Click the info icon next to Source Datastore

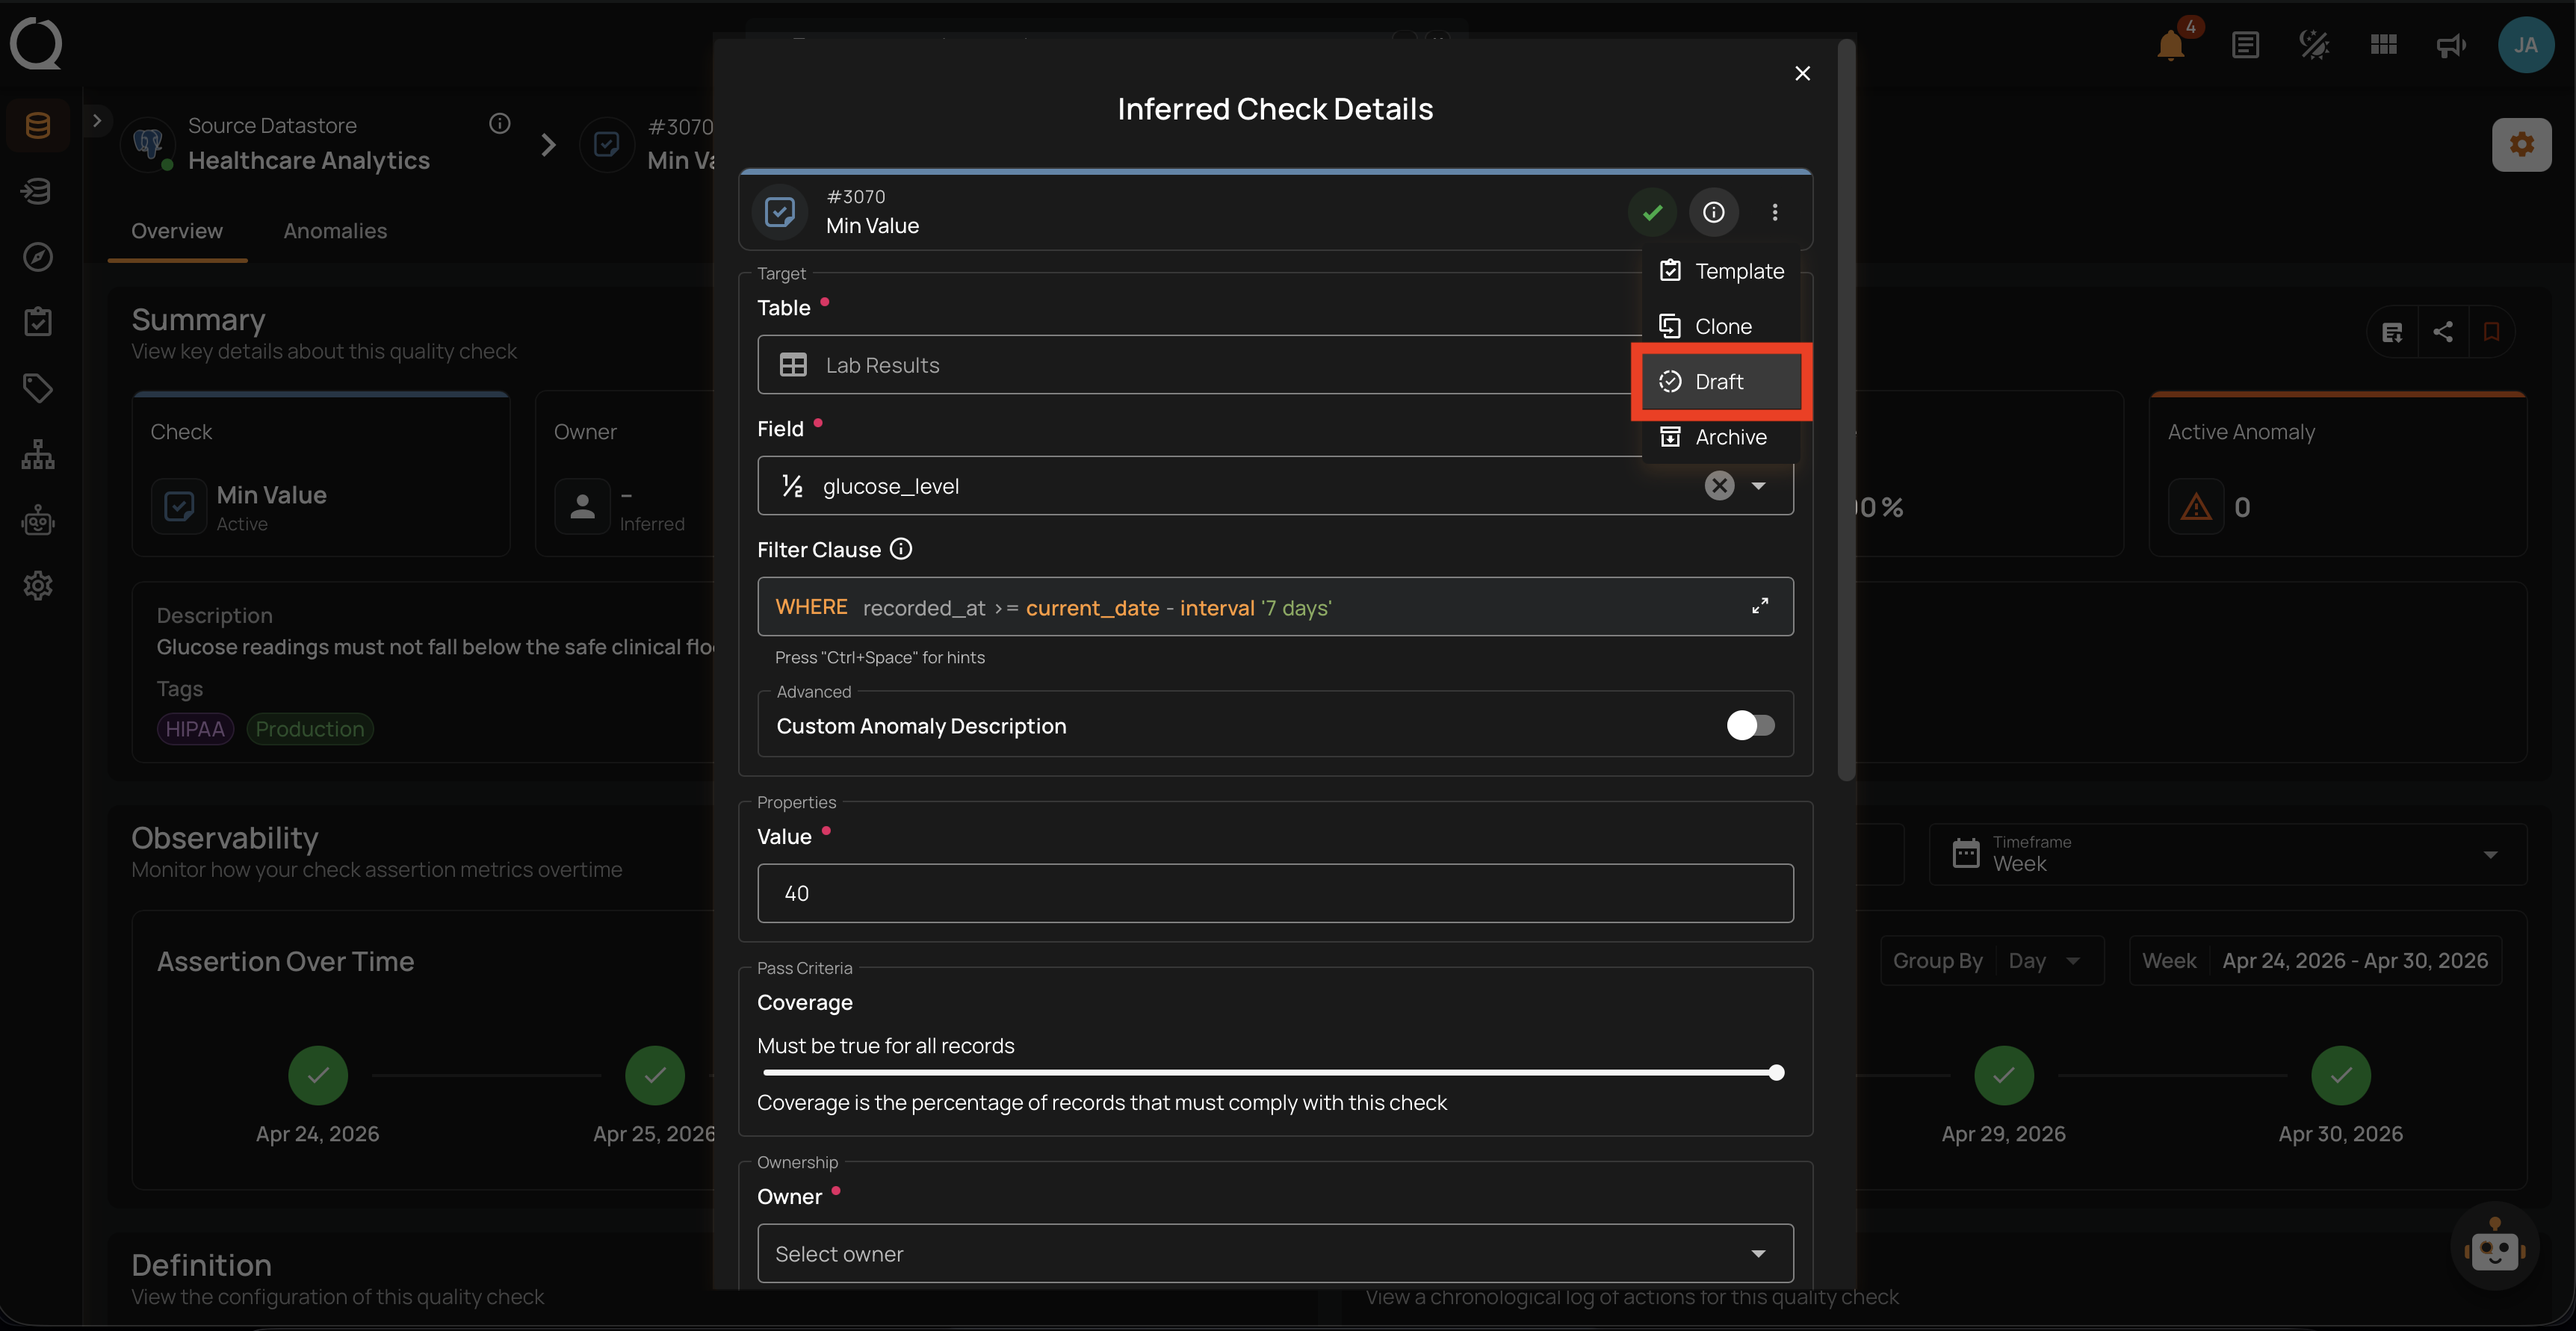tap(499, 123)
